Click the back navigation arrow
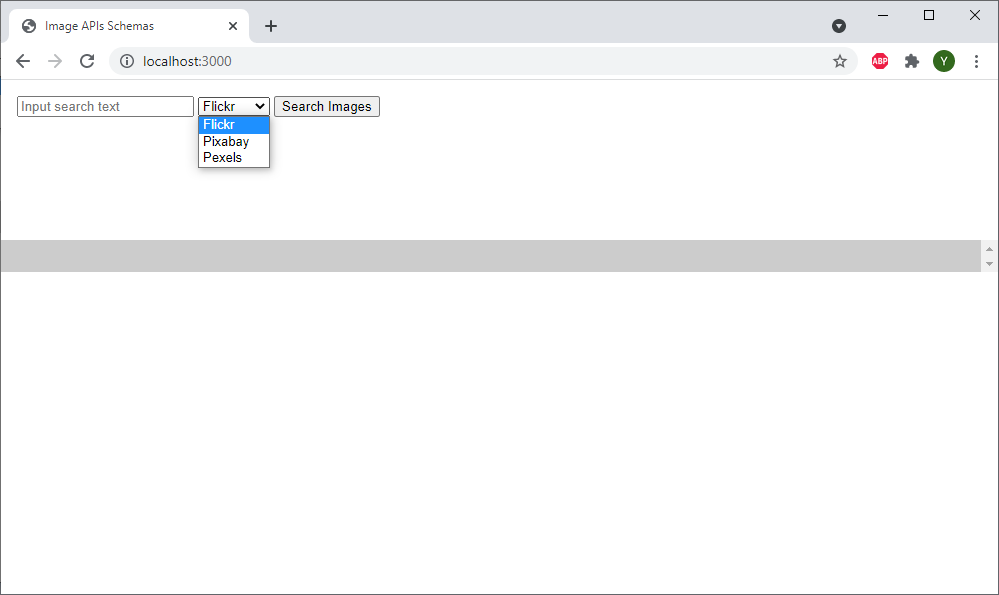 point(23,60)
